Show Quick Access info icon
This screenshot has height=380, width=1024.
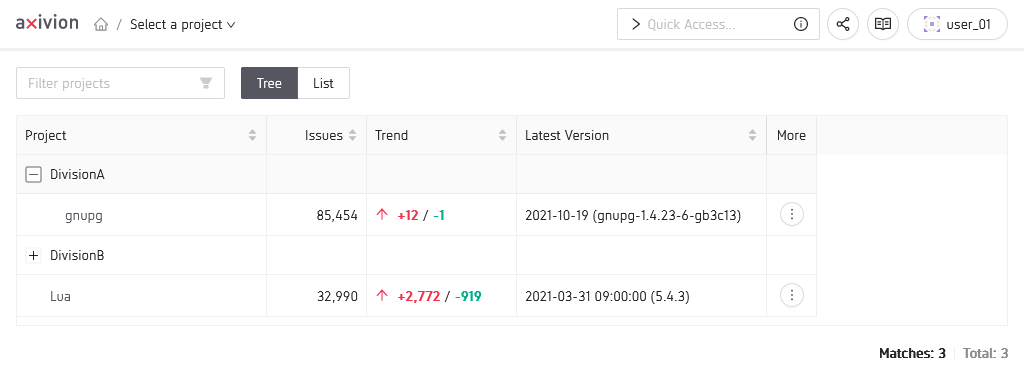tap(801, 25)
